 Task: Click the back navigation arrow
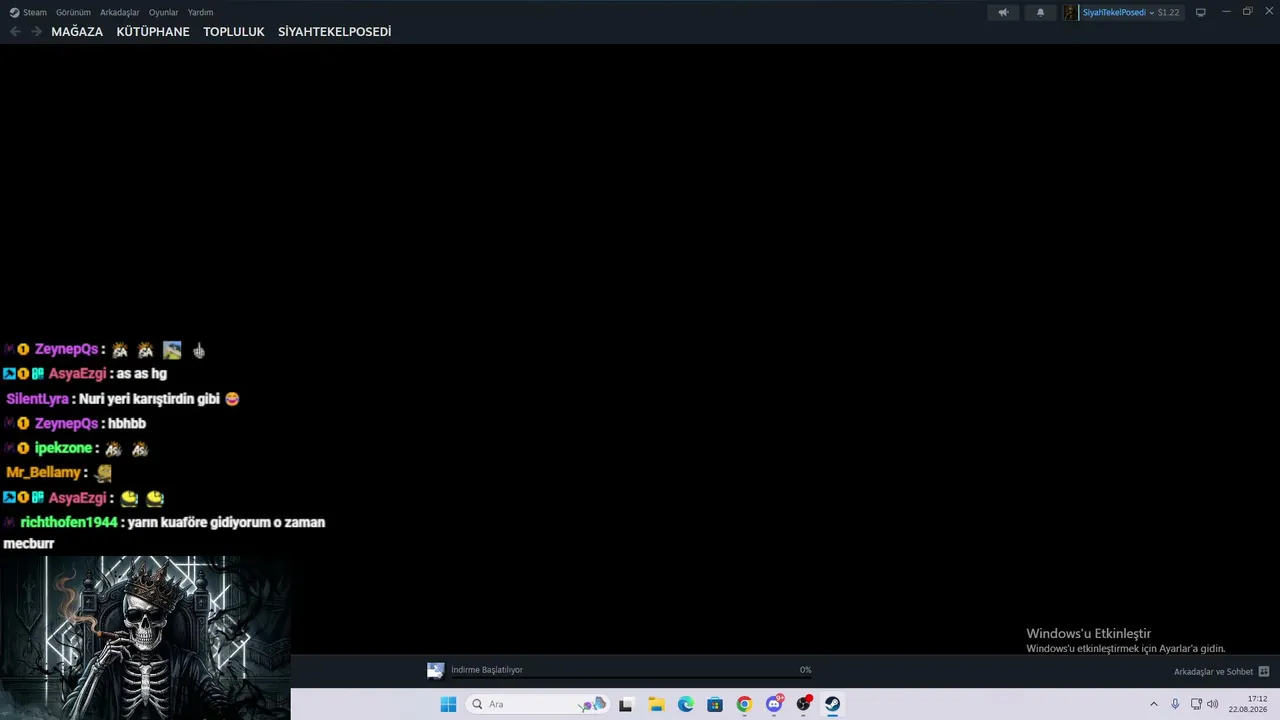(x=15, y=32)
